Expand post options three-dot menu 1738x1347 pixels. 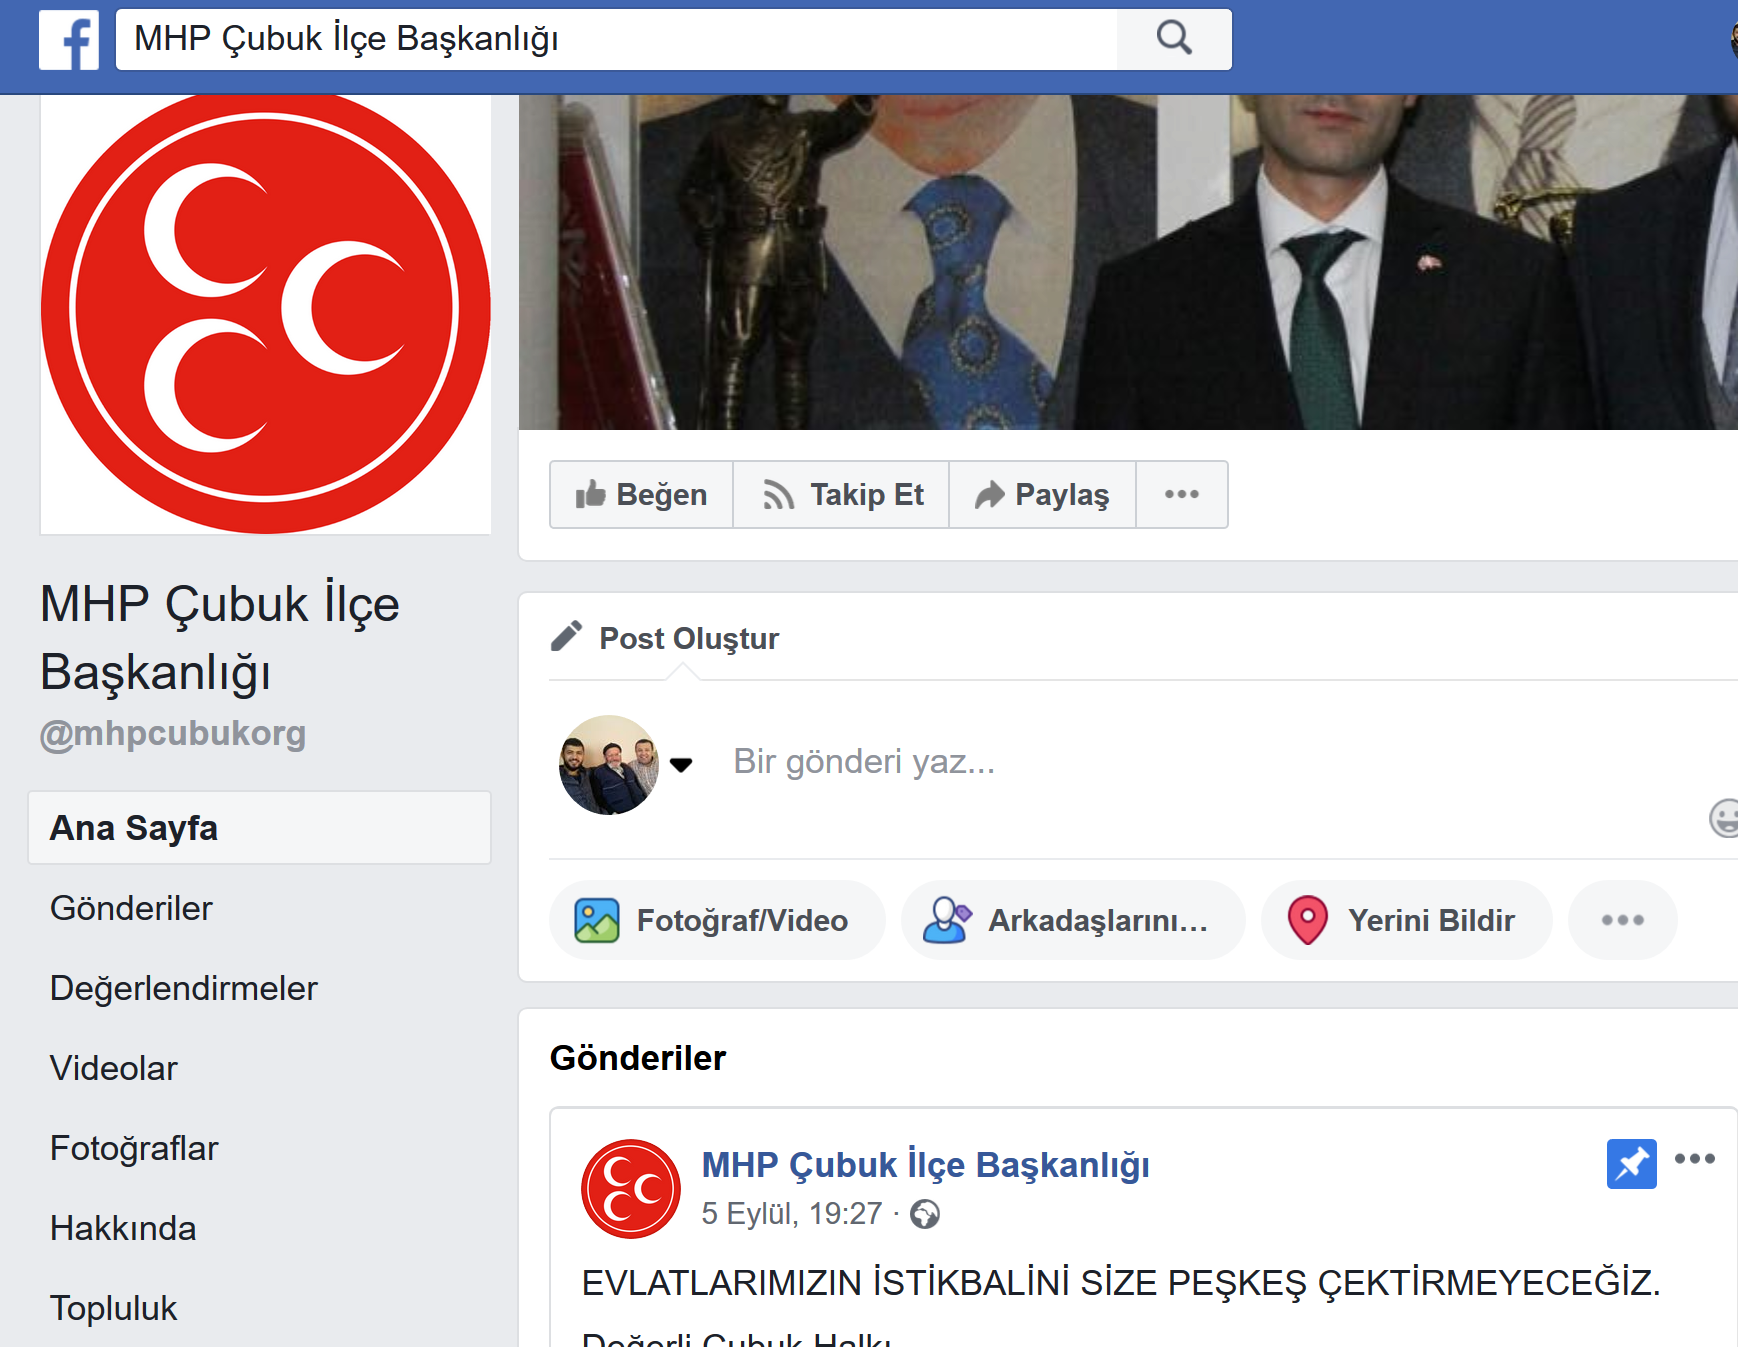(x=1694, y=1159)
